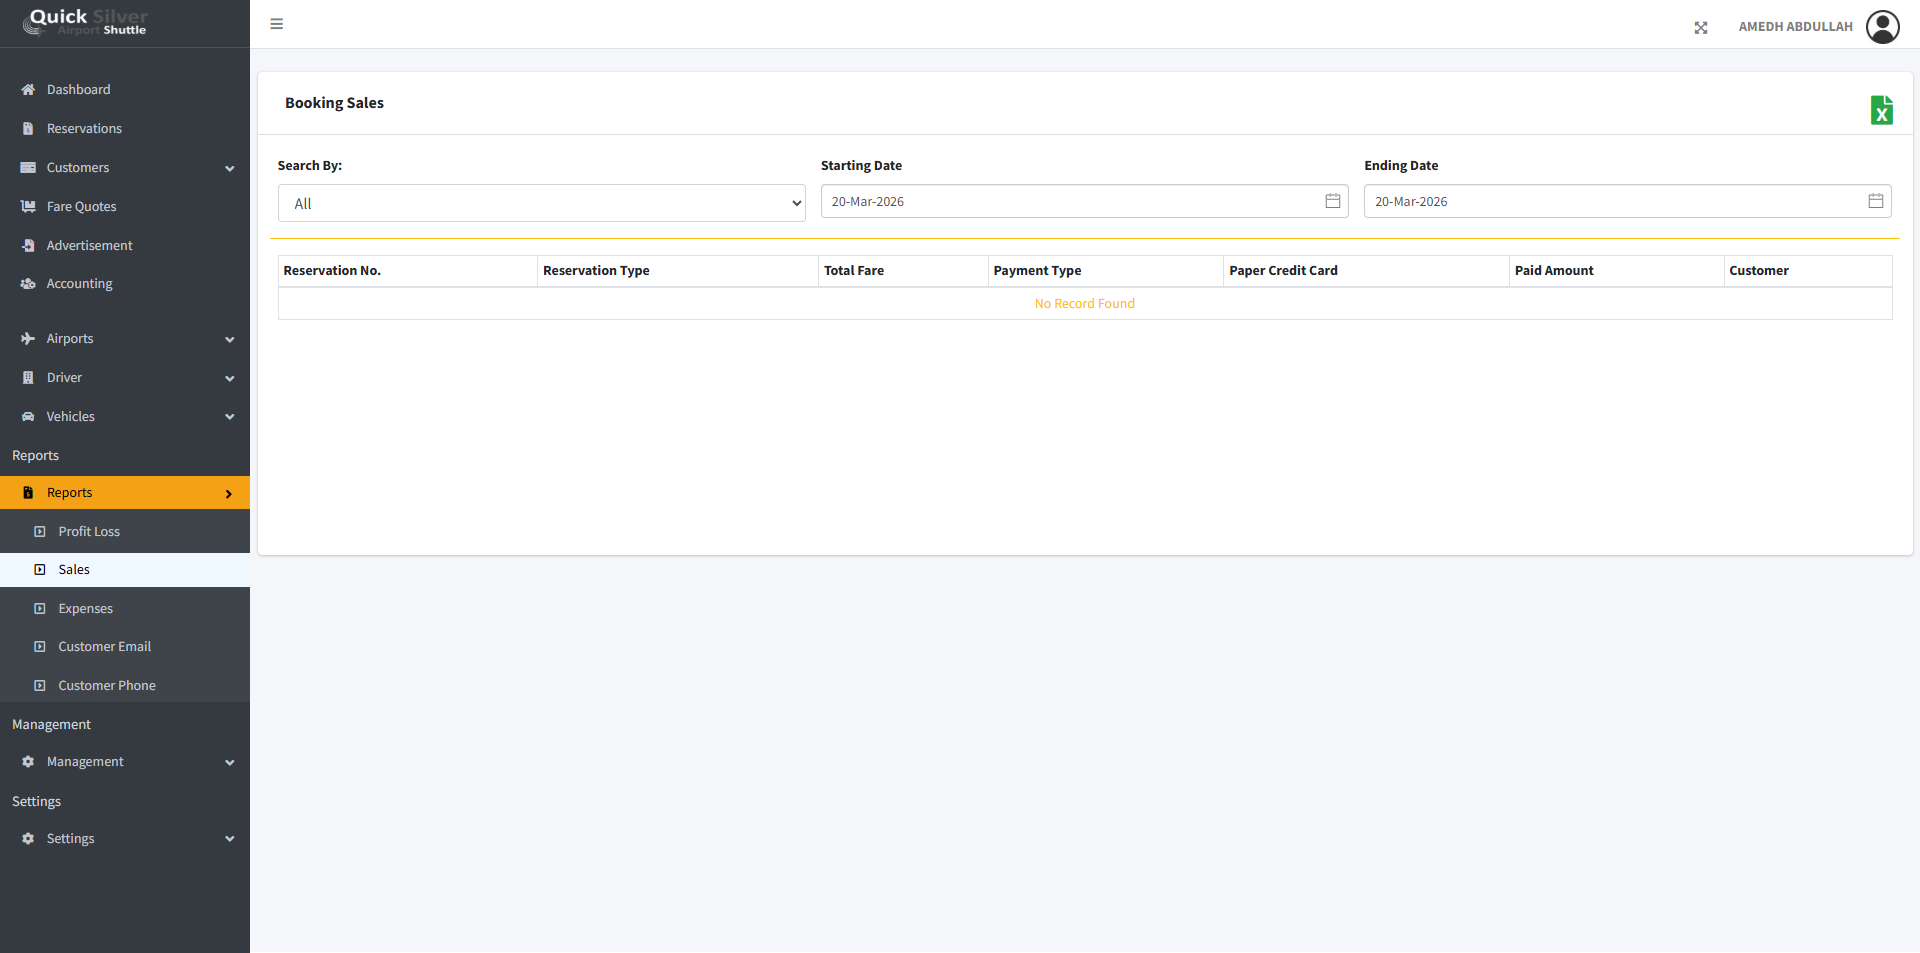Open the Expenses report
Image resolution: width=1920 pixels, height=953 pixels.
pos(85,609)
